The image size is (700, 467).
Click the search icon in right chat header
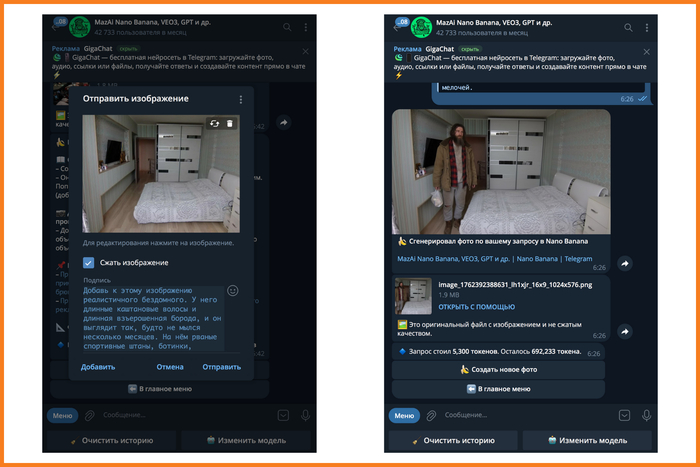pos(632,27)
